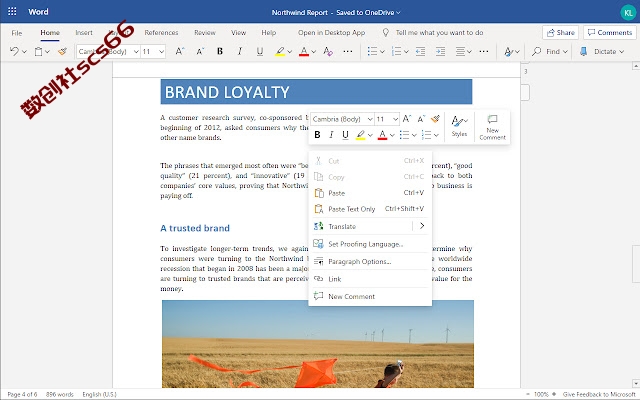
Task: Click English (U.S.) language in status bar
Action: 99,394
